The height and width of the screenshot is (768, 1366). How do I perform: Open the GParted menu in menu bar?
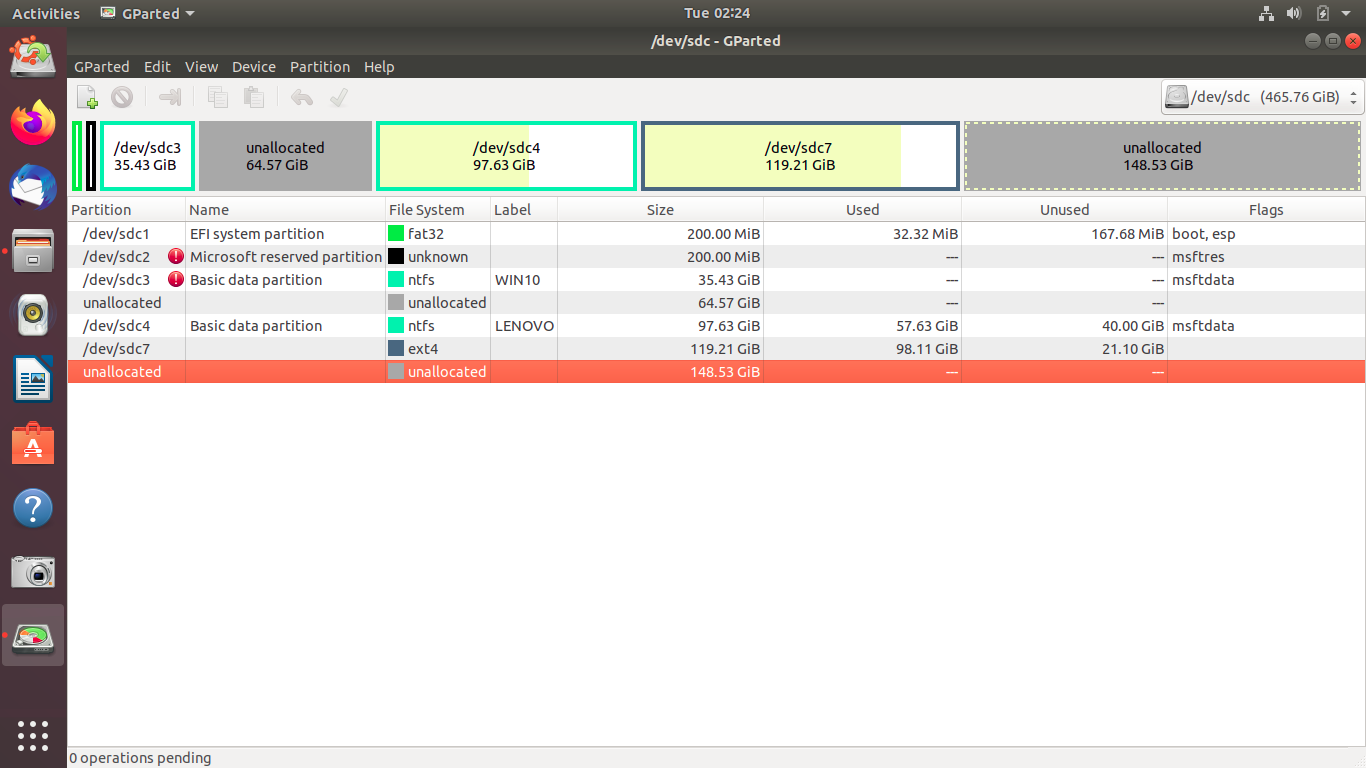pyautogui.click(x=102, y=67)
